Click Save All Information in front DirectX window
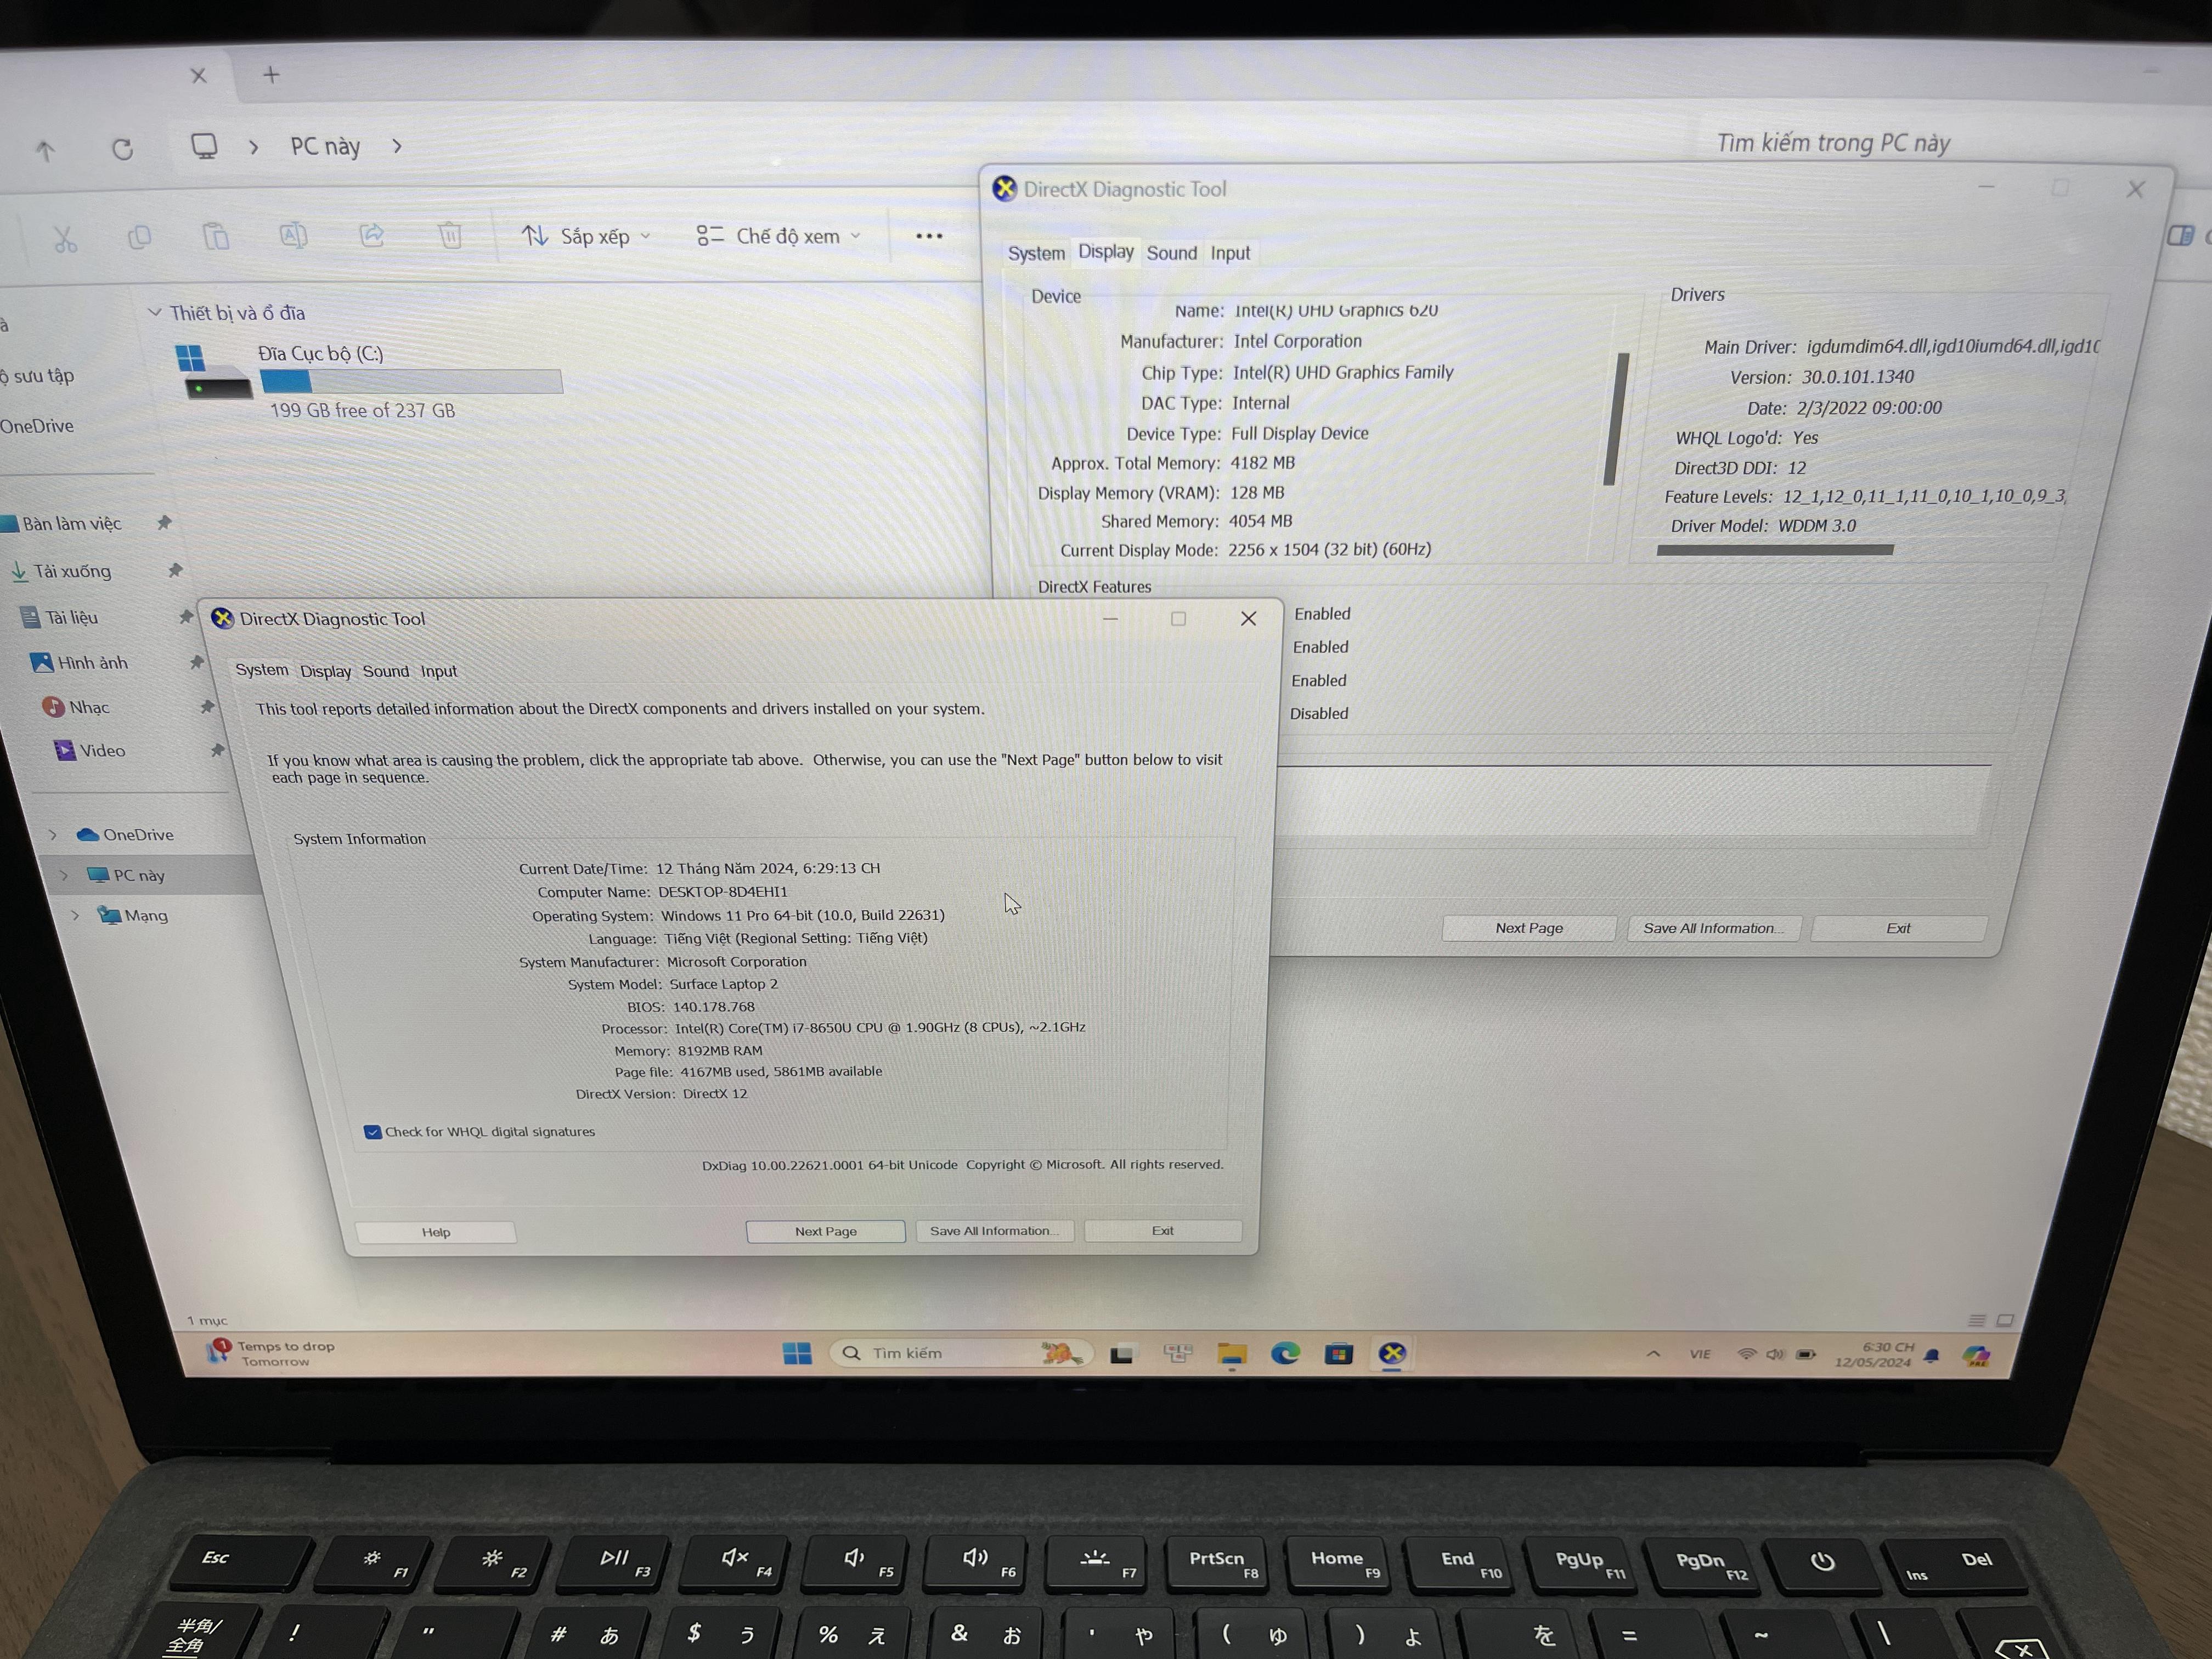This screenshot has width=2212, height=1659. pyautogui.click(x=995, y=1231)
